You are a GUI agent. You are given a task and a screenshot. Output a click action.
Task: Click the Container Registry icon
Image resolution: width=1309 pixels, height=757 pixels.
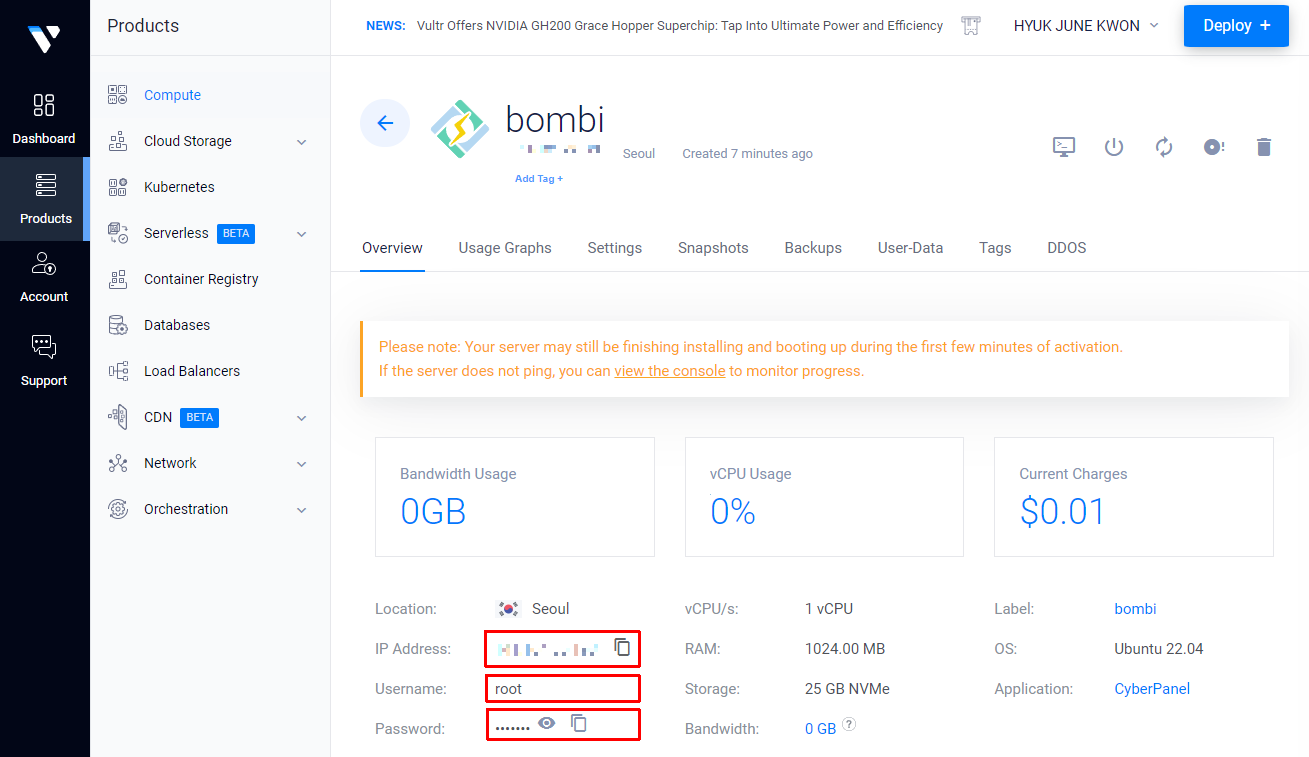click(118, 279)
